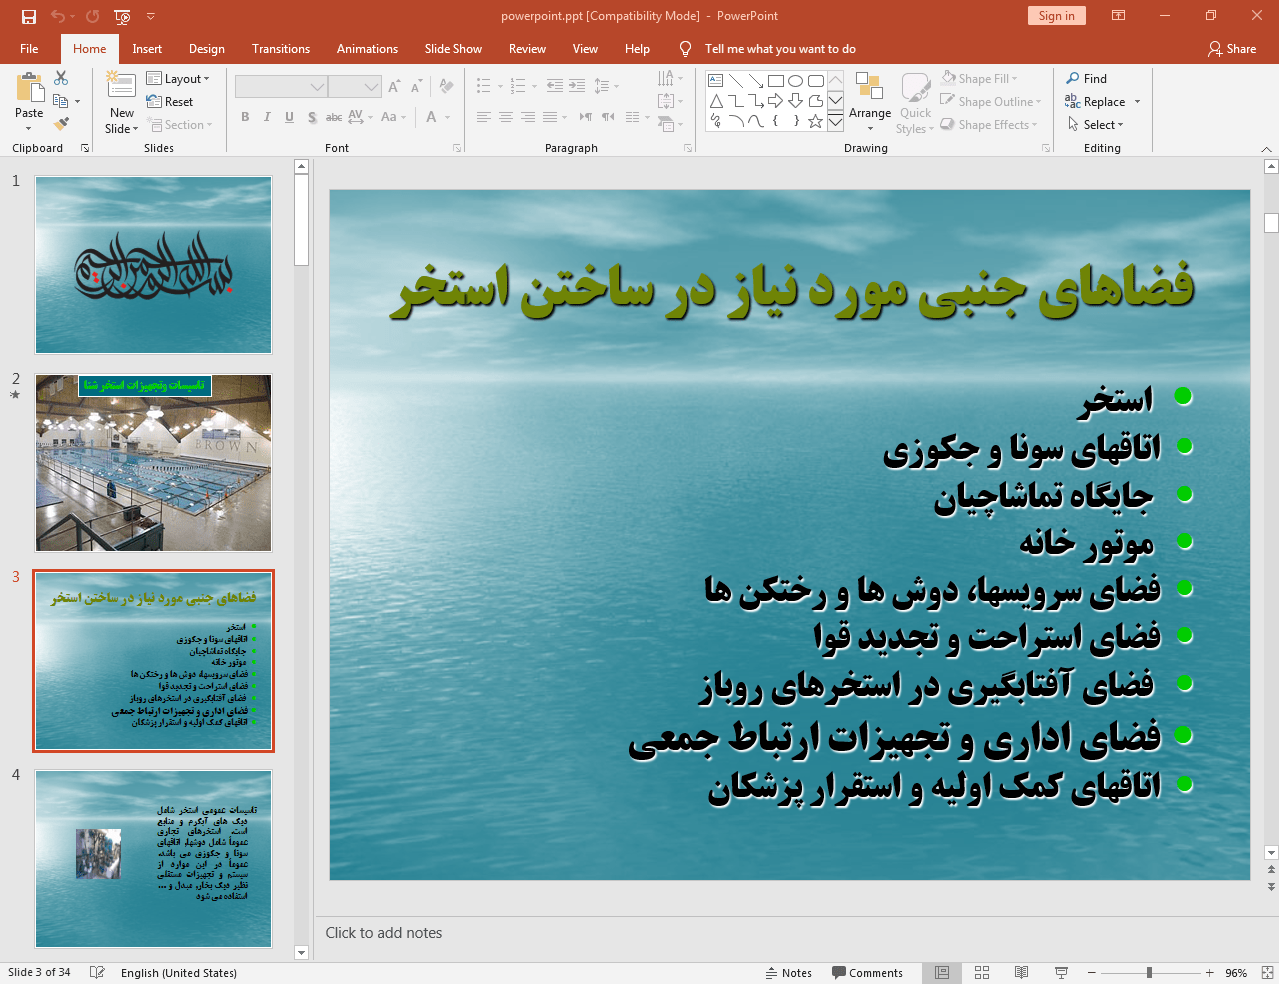Image resolution: width=1279 pixels, height=984 pixels.
Task: Click the Share button
Action: [1232, 48]
